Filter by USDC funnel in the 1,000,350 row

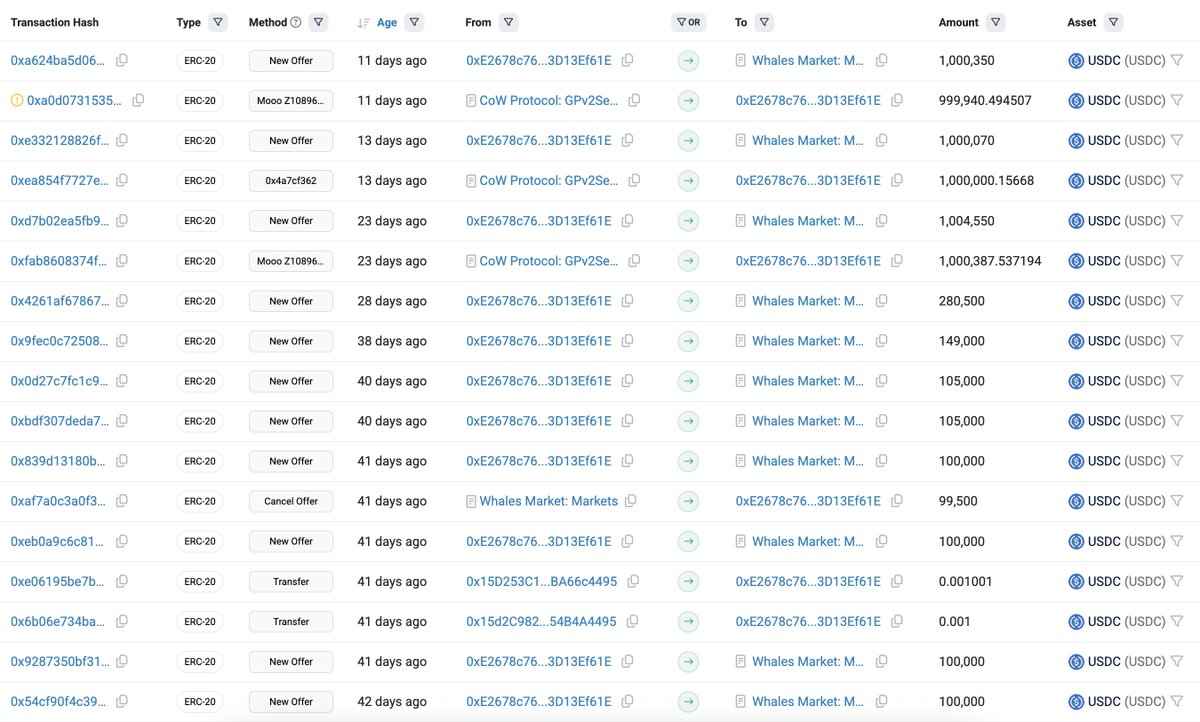(1176, 61)
